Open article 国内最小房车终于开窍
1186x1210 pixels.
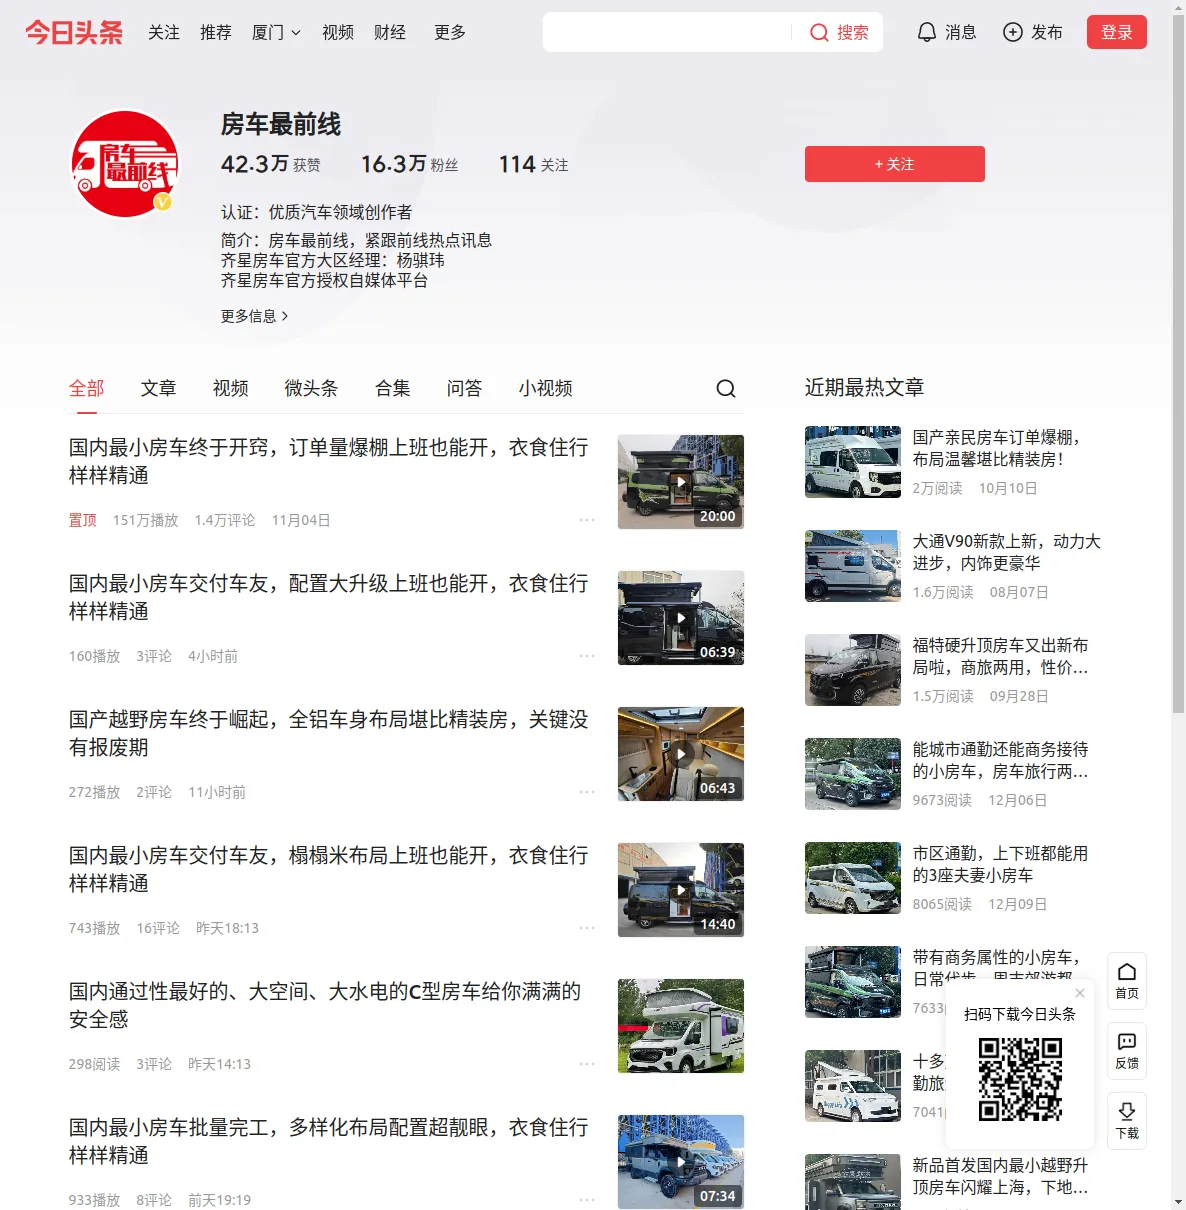pyautogui.click(x=329, y=461)
